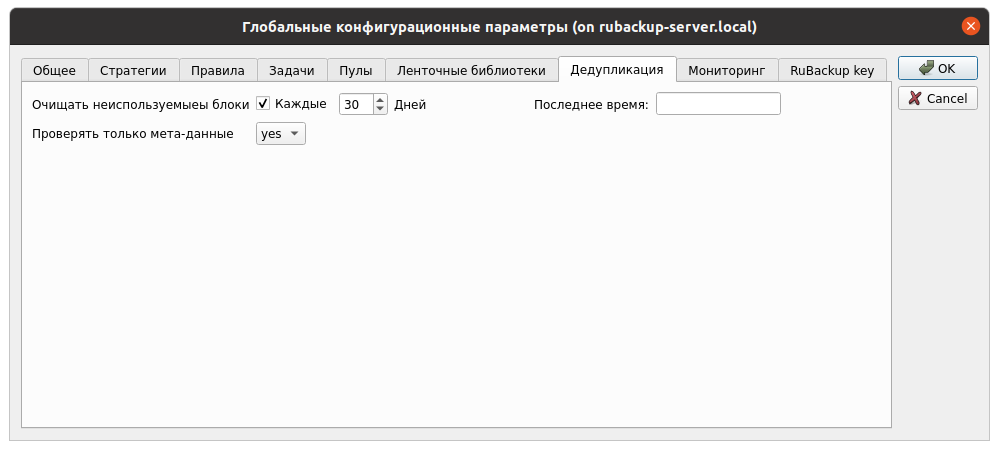Screen dimensions: 999x450
Task: Go to the Правила tab
Action: click(219, 70)
